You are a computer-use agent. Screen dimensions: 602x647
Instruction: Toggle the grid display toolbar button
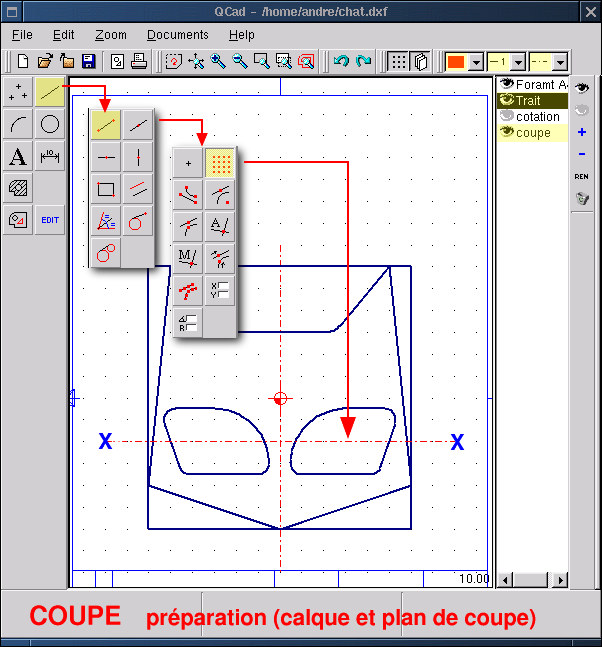click(397, 61)
